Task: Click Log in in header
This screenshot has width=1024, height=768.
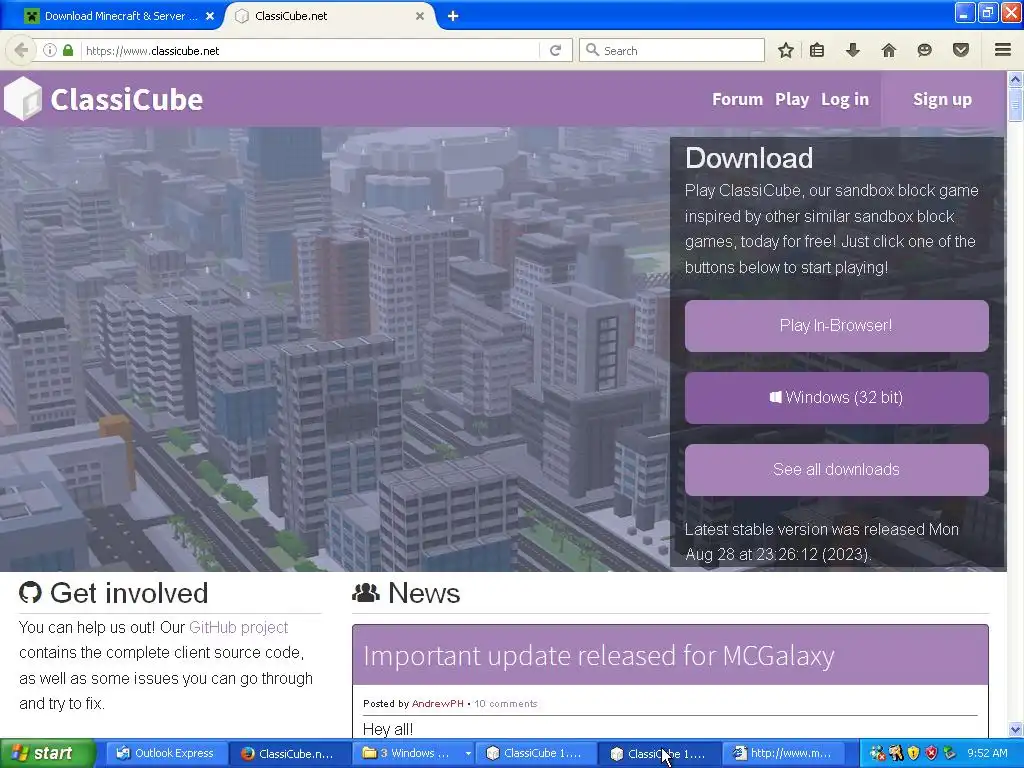Action: coord(845,99)
